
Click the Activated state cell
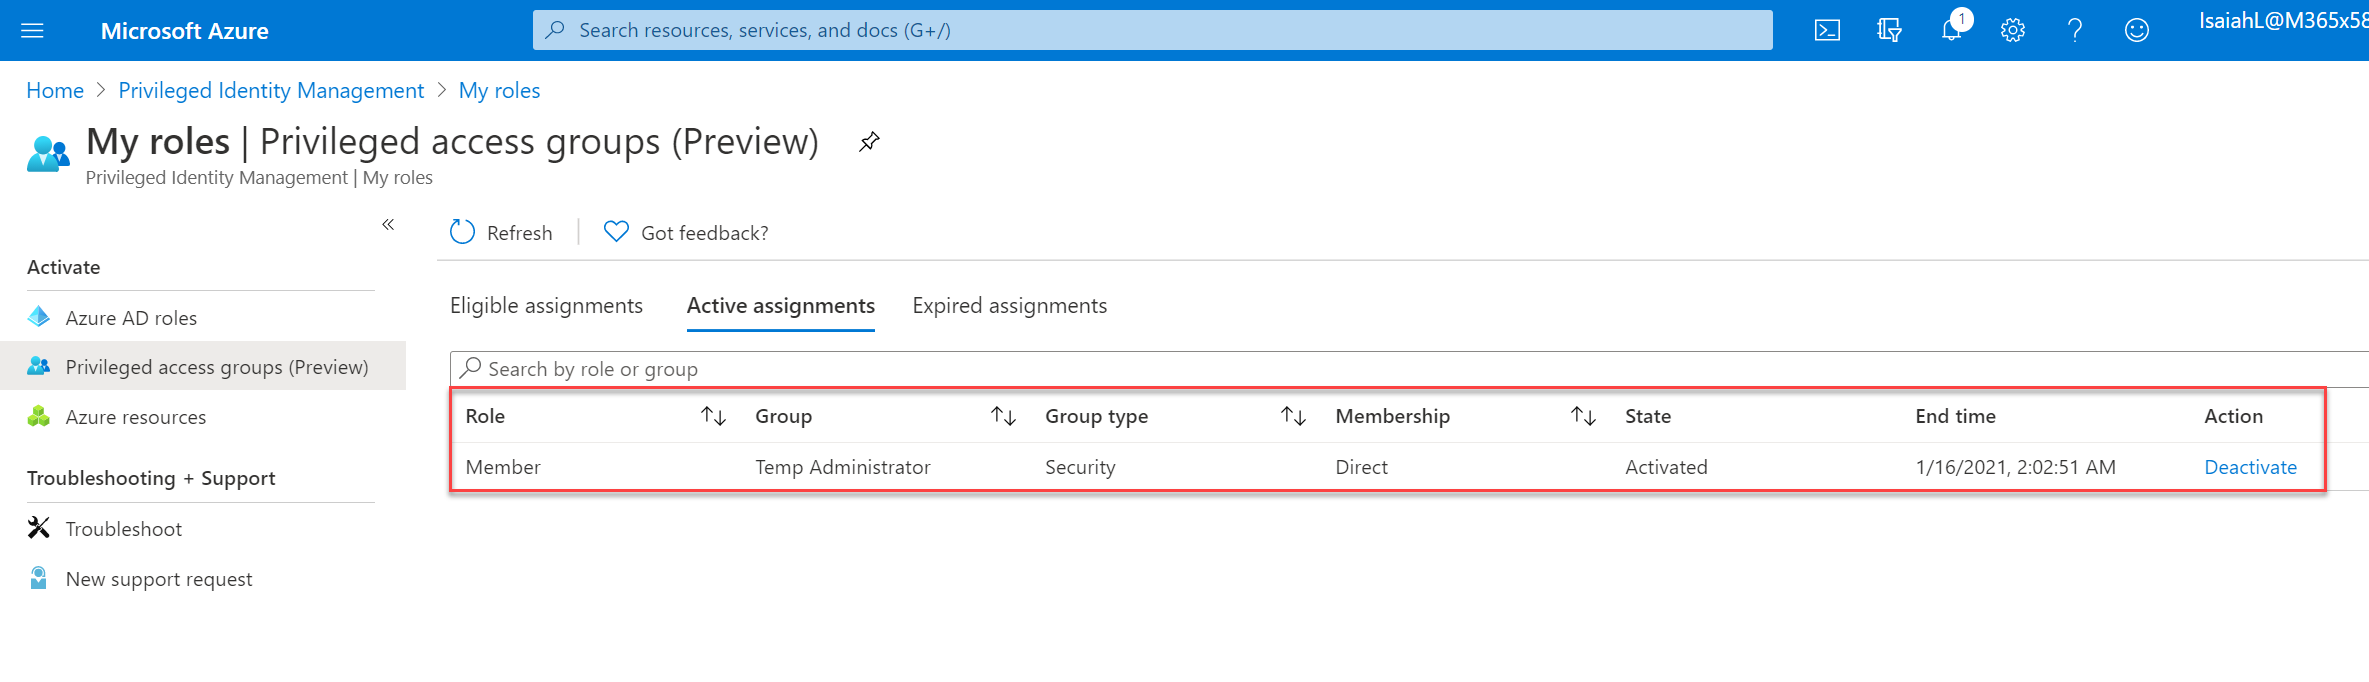click(1666, 467)
